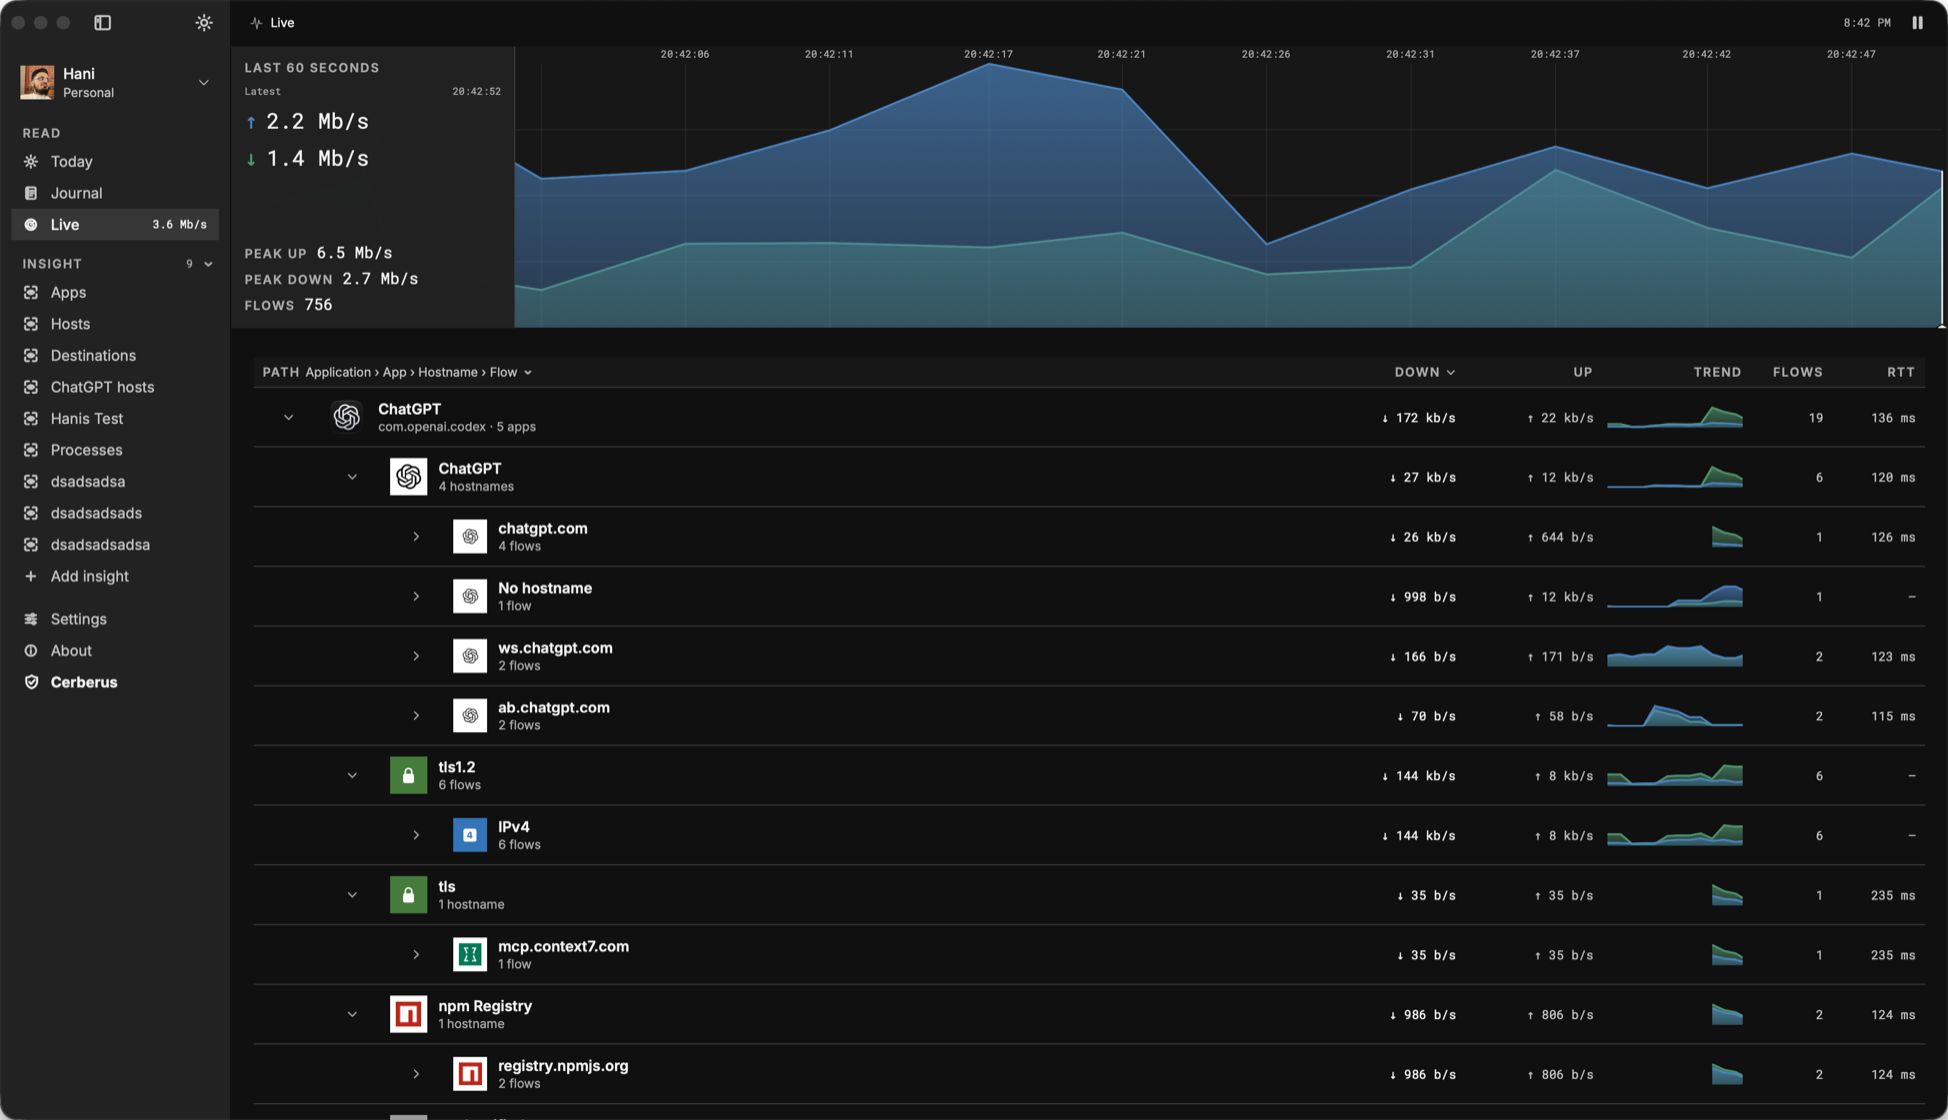This screenshot has height=1120, width=1948.
Task: Click the Destinations insight icon
Action: tap(31, 355)
